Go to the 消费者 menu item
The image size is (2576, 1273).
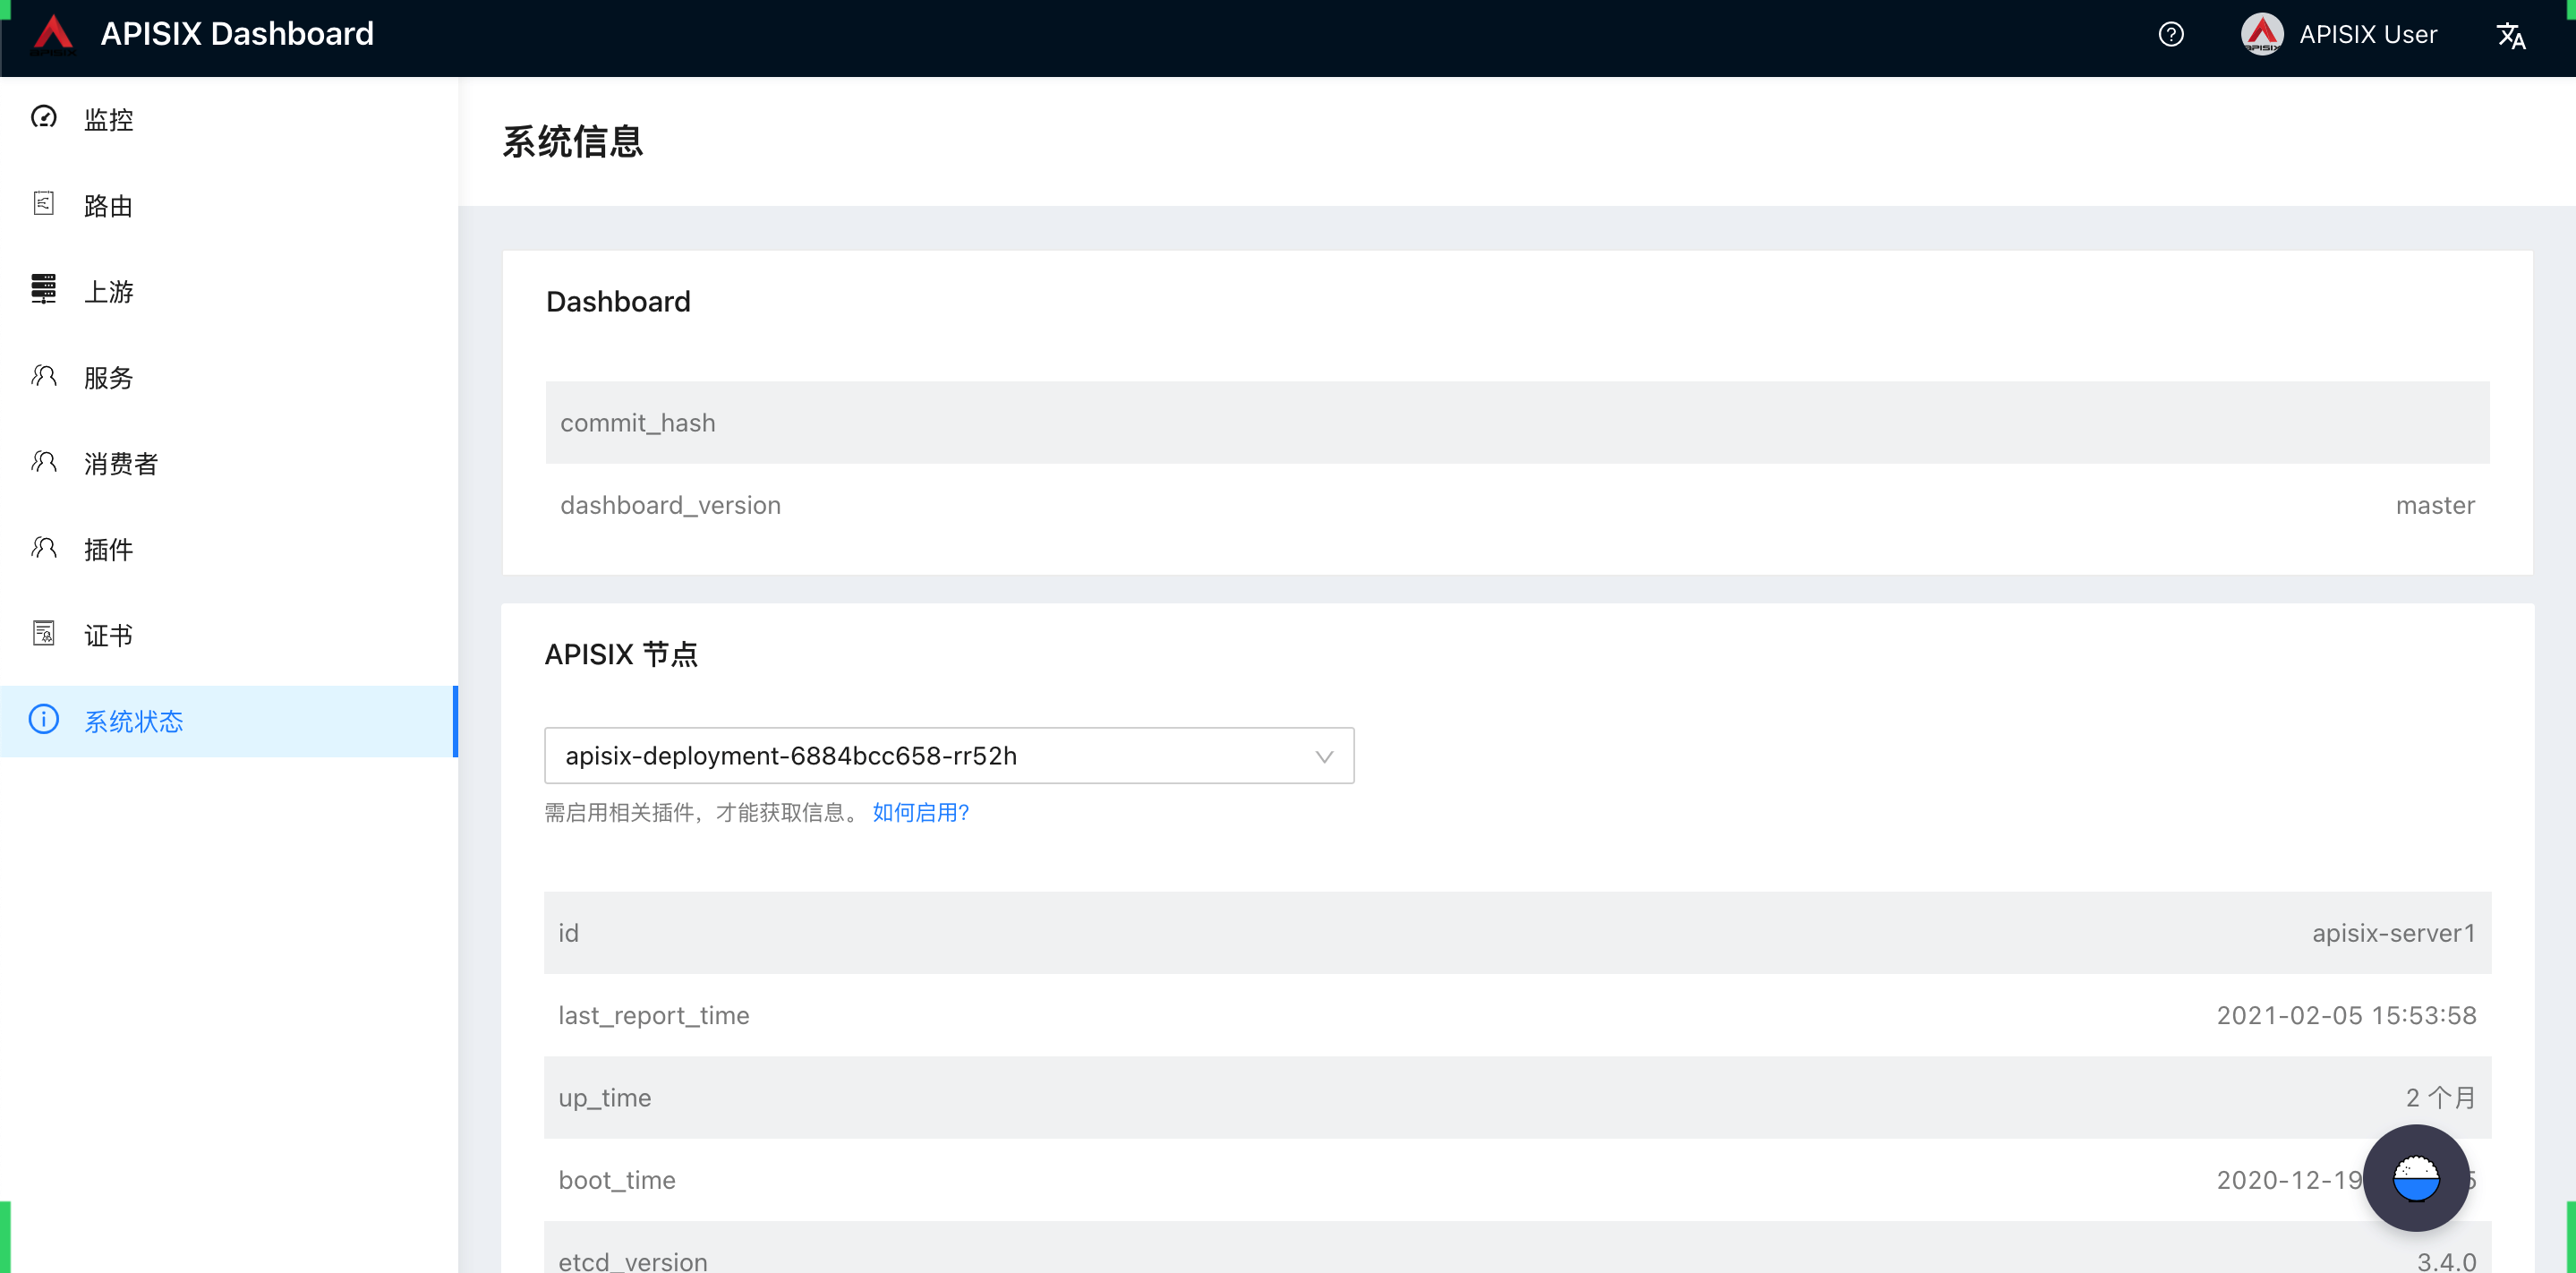click(120, 464)
